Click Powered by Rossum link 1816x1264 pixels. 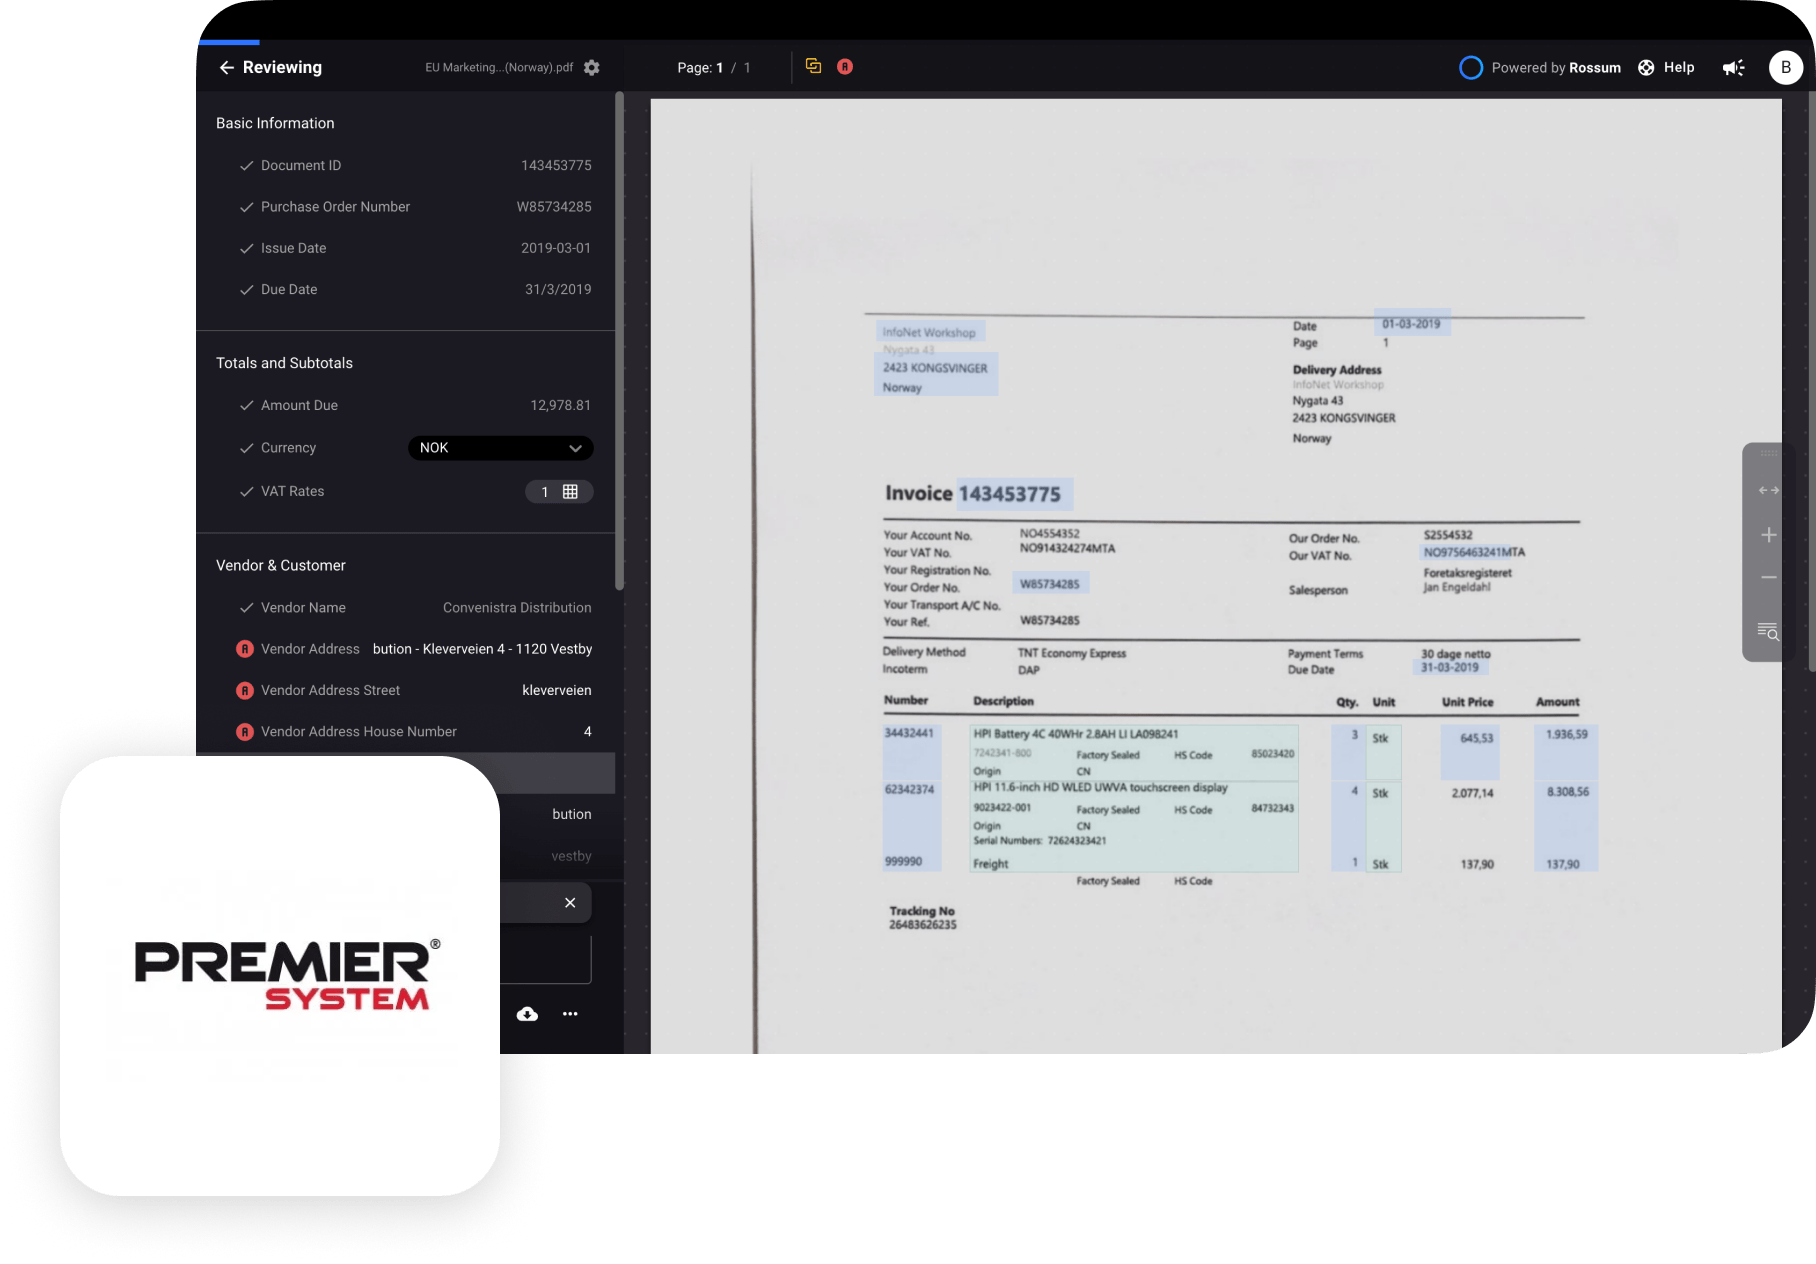click(1556, 67)
